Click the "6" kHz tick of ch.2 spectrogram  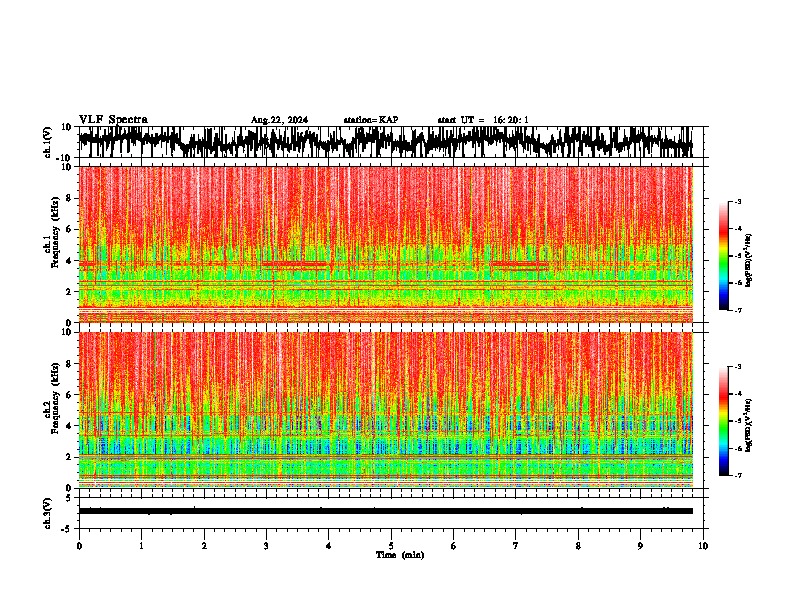[x=70, y=394]
